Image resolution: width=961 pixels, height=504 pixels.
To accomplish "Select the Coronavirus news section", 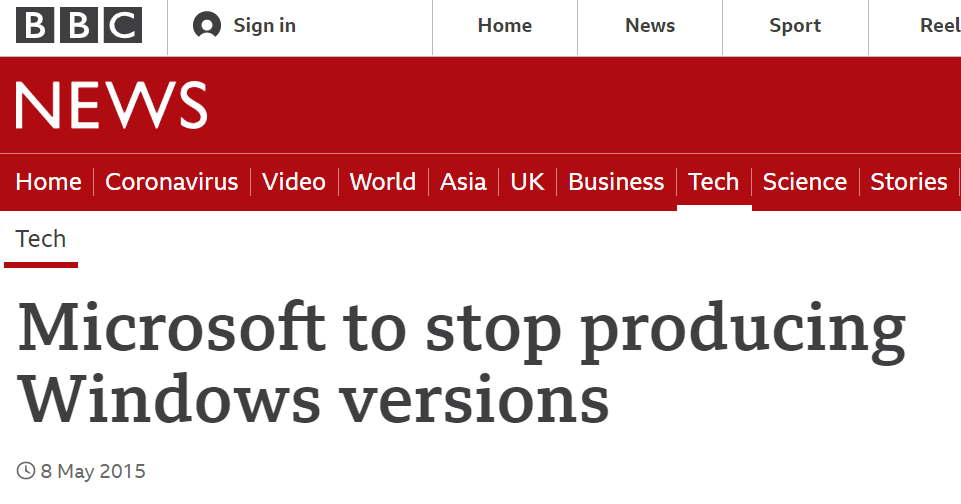I will tap(172, 181).
